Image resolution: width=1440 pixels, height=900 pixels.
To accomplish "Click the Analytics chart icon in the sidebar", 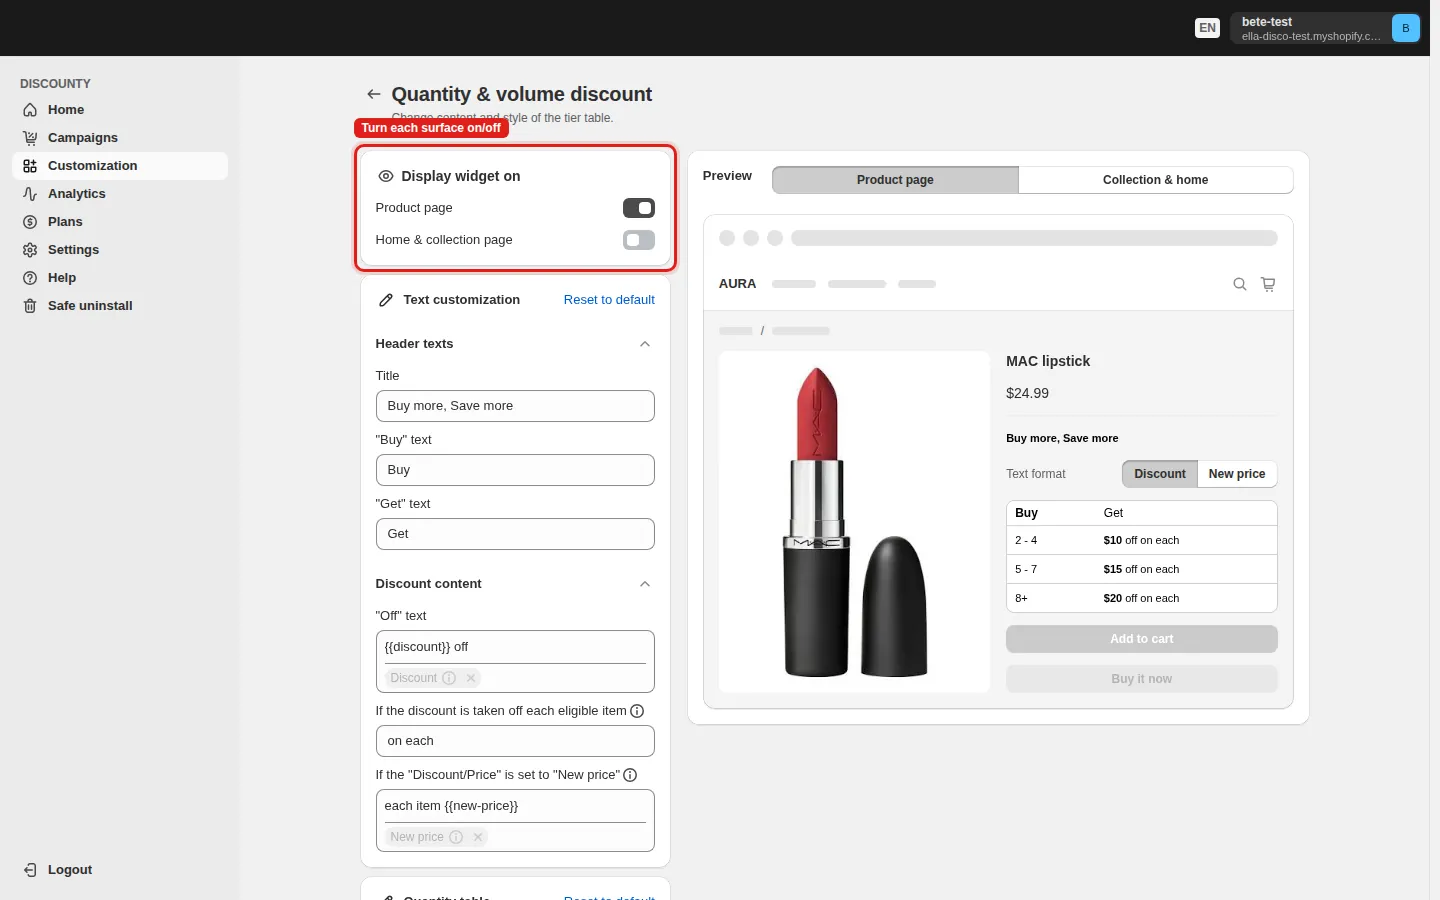I will (x=30, y=194).
